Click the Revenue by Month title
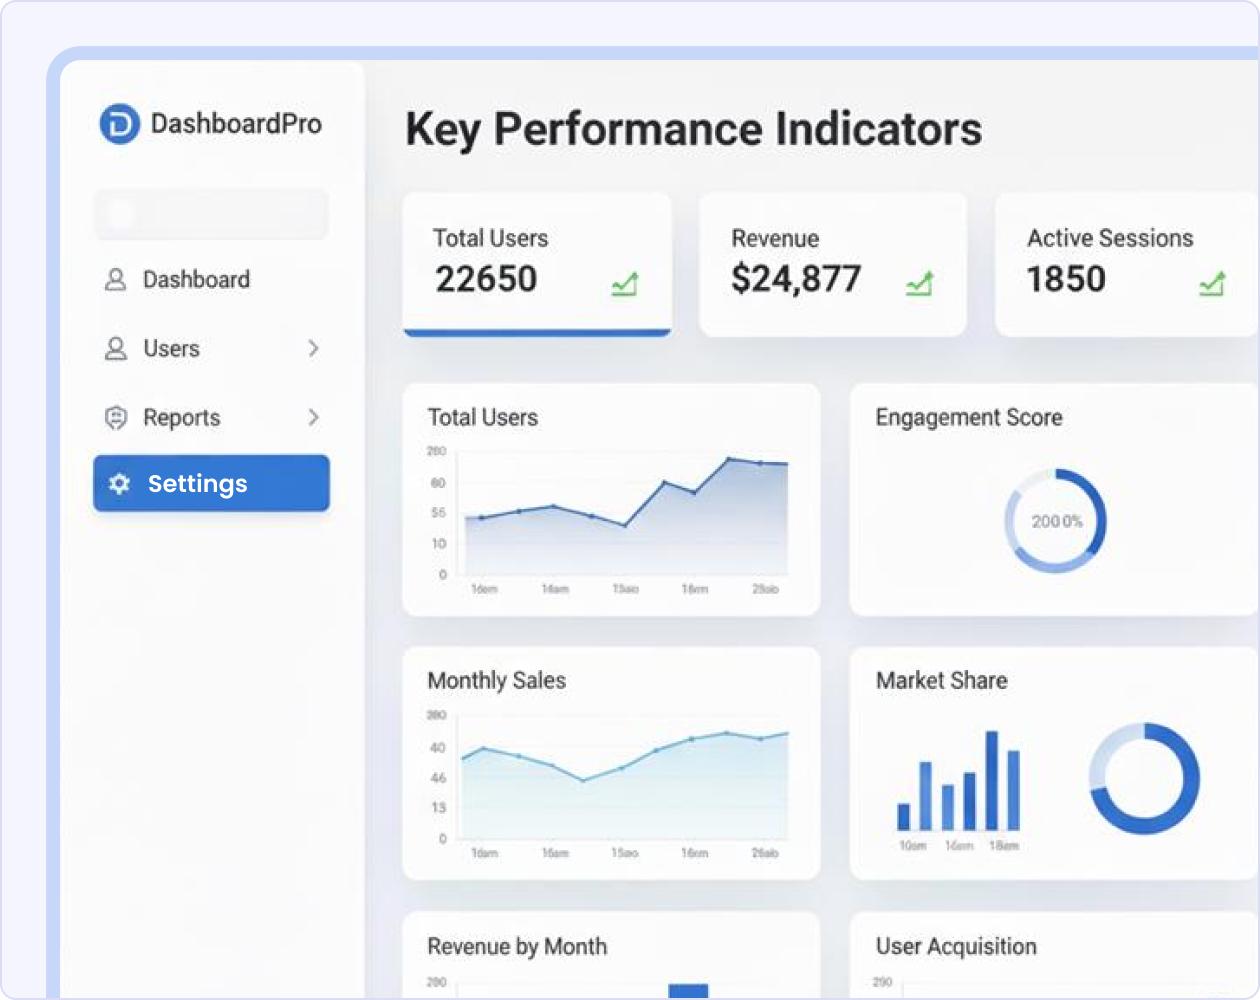1260x1000 pixels. [x=517, y=947]
